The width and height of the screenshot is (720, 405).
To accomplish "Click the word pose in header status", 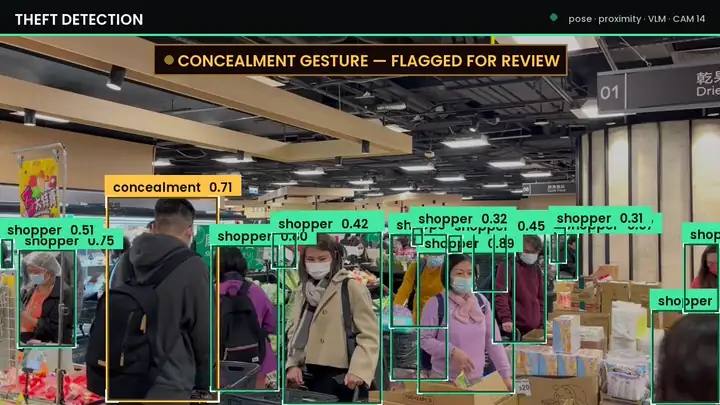I will pos(580,19).
